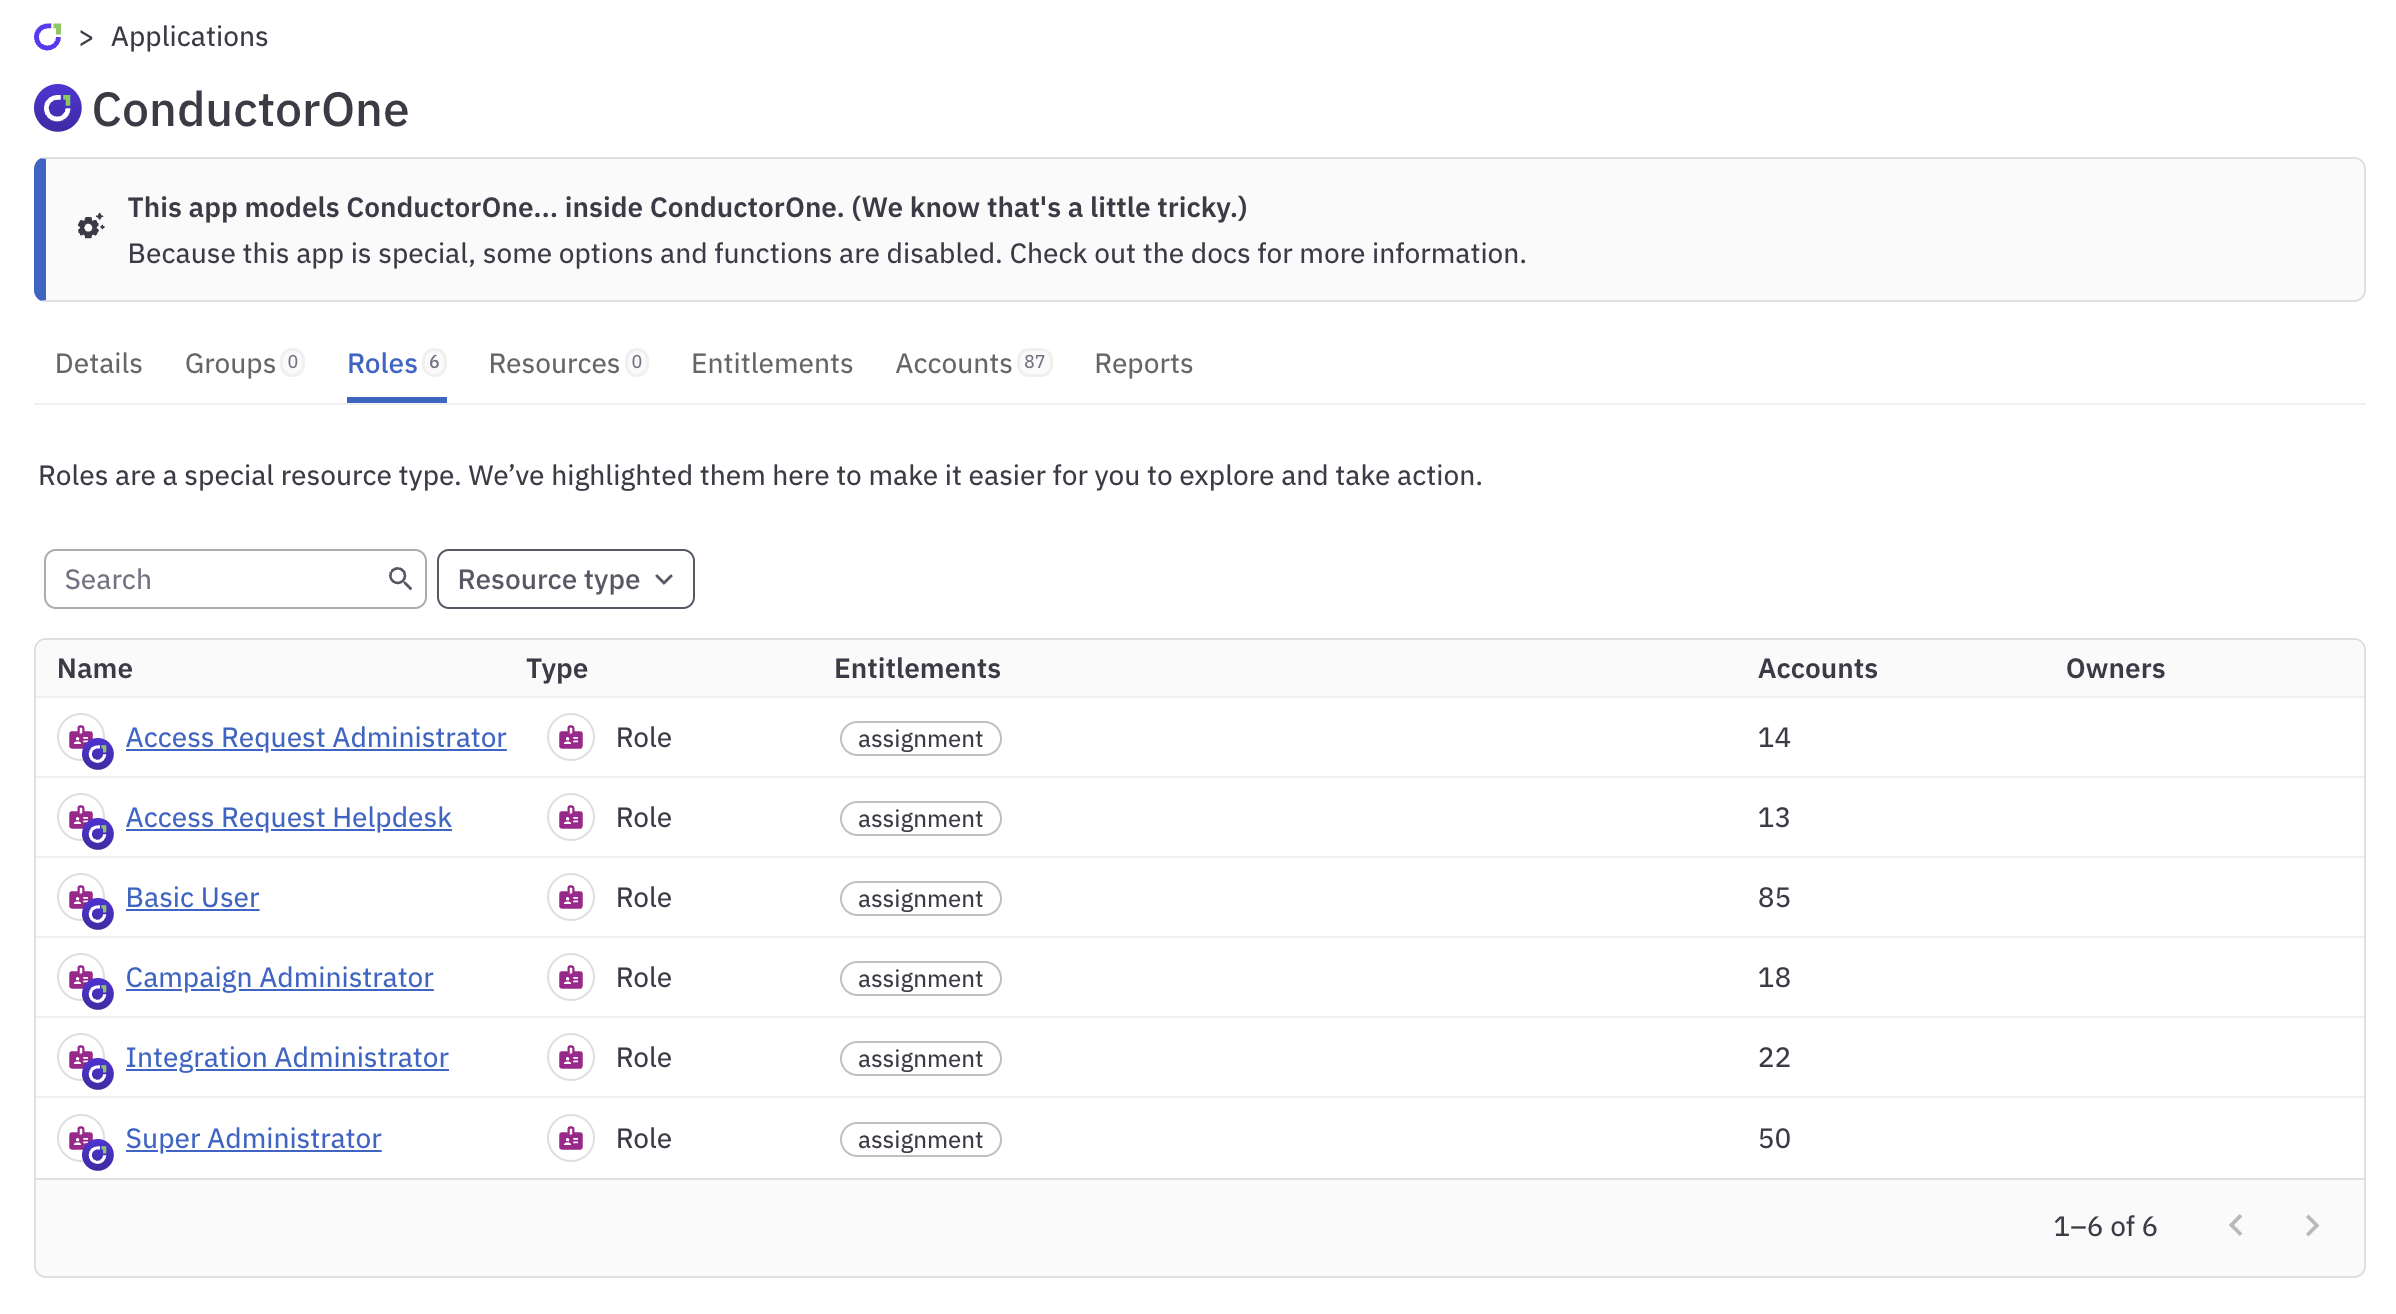Open the Access Request Helpdesk role link
The image size is (2396, 1314).
coord(289,818)
